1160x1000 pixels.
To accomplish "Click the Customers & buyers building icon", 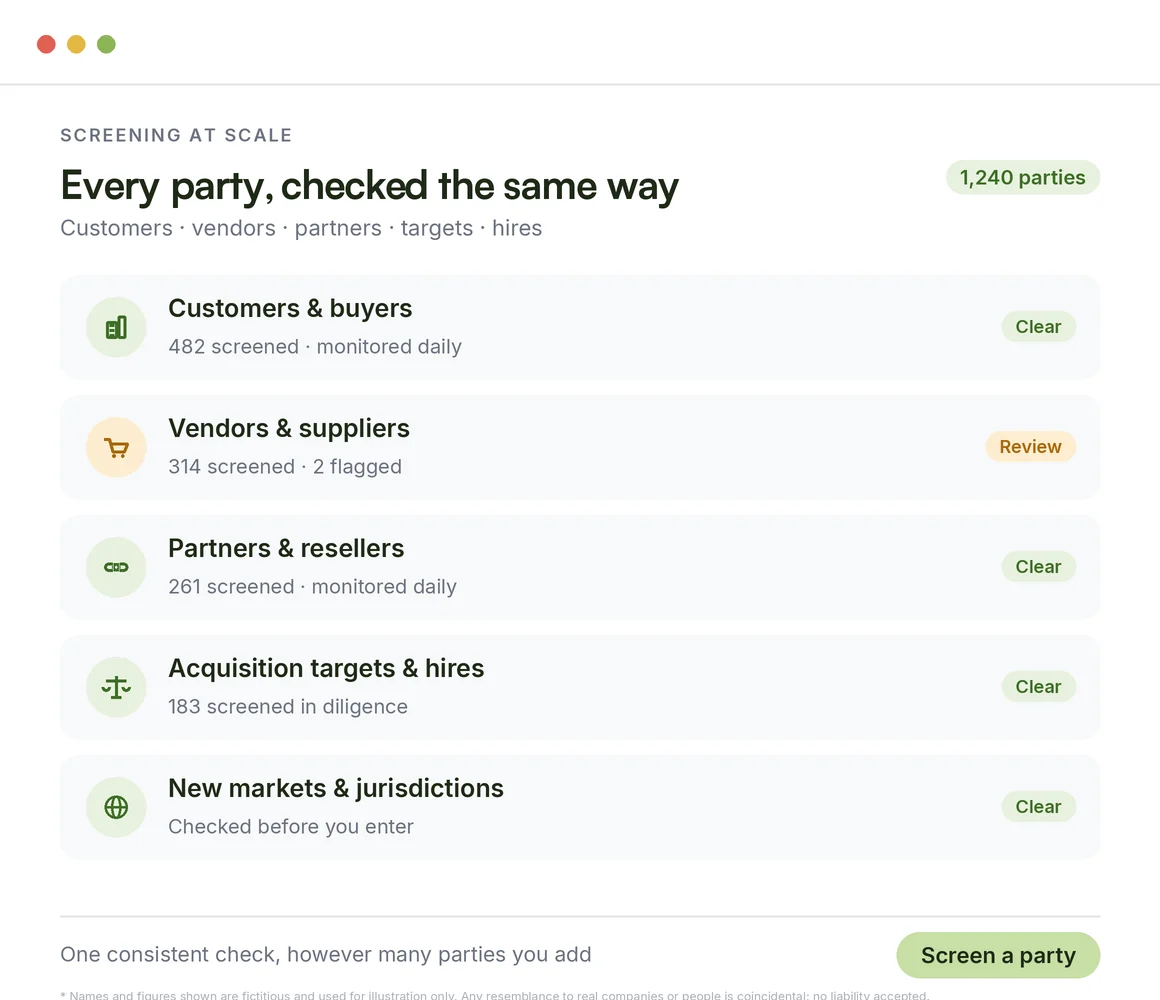I will click(x=116, y=327).
